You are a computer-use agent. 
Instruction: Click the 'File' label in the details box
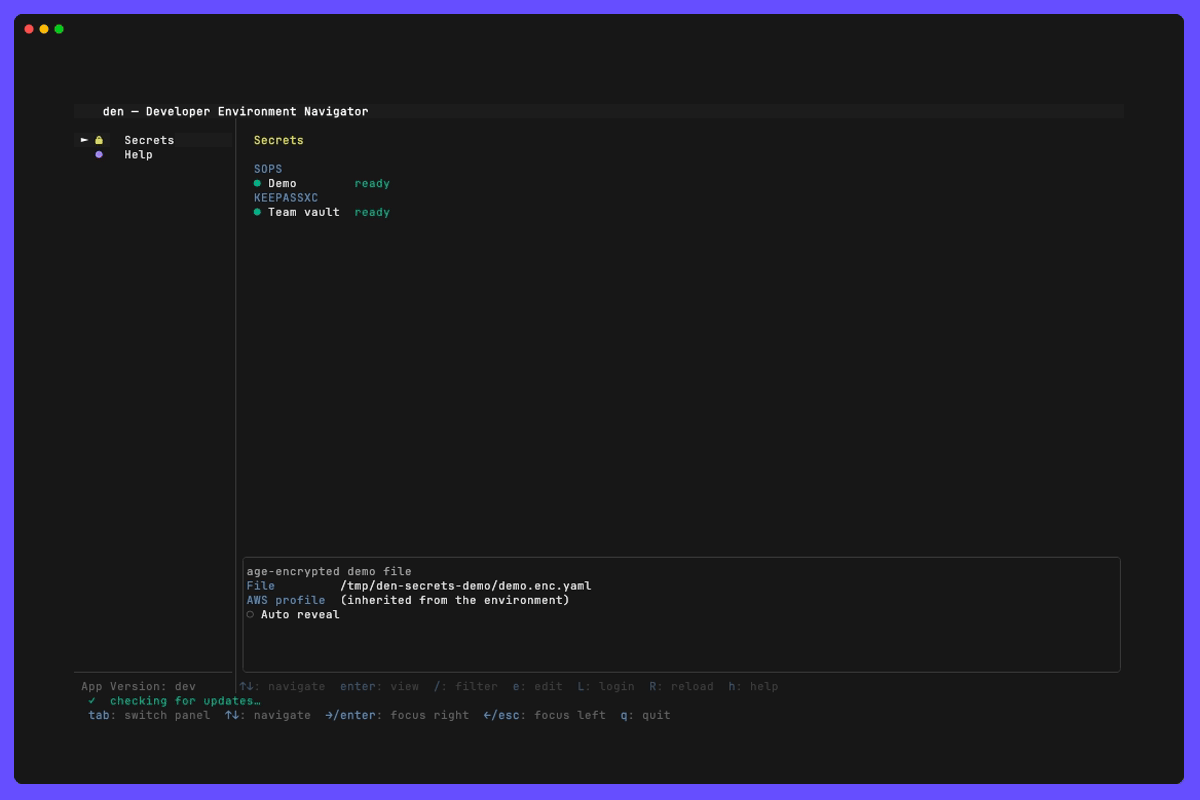tap(261, 586)
